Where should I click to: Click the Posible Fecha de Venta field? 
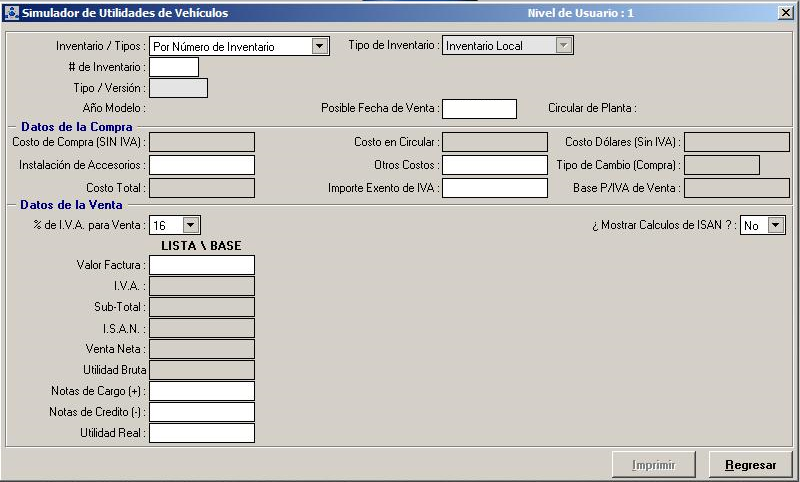click(479, 108)
